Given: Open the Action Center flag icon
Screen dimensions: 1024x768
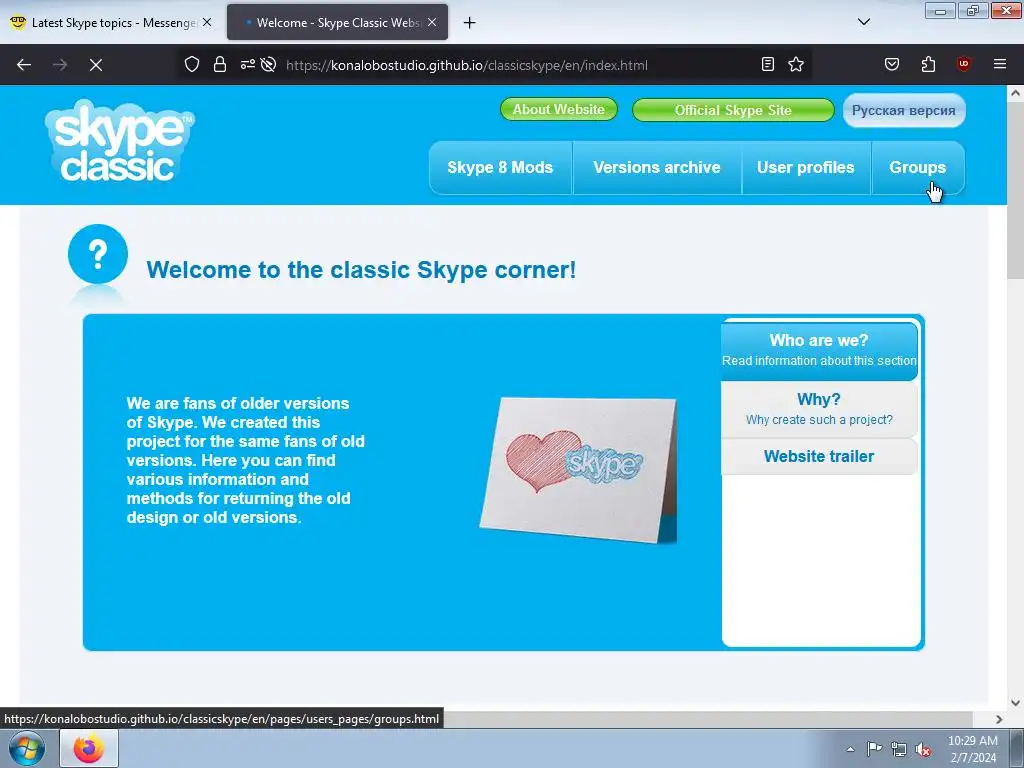Looking at the screenshot, I should pos(874,749).
